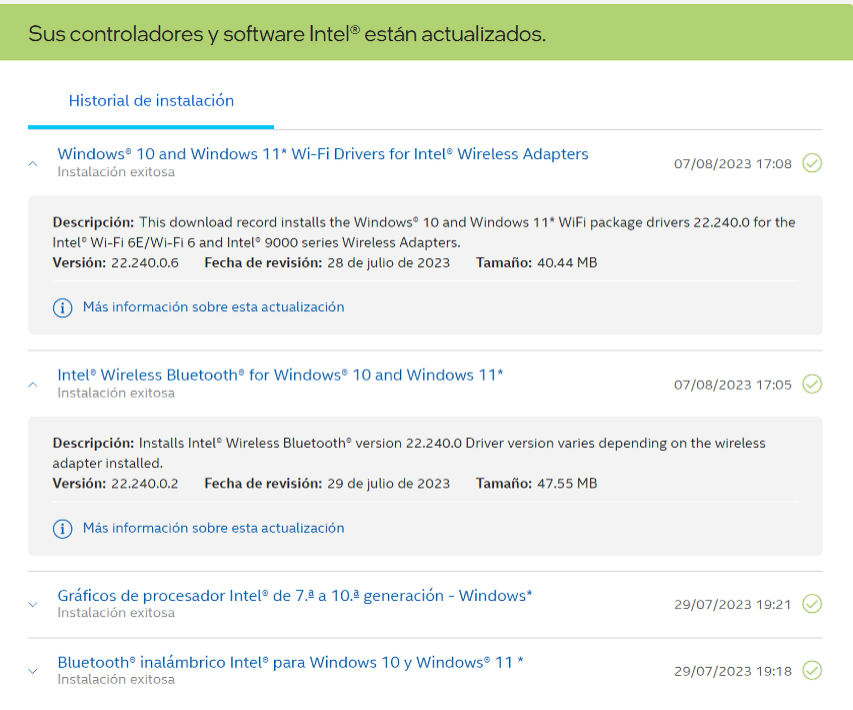Expand the Gráficos de procesador Intel entry
The image size is (853, 710).
tap(33, 604)
